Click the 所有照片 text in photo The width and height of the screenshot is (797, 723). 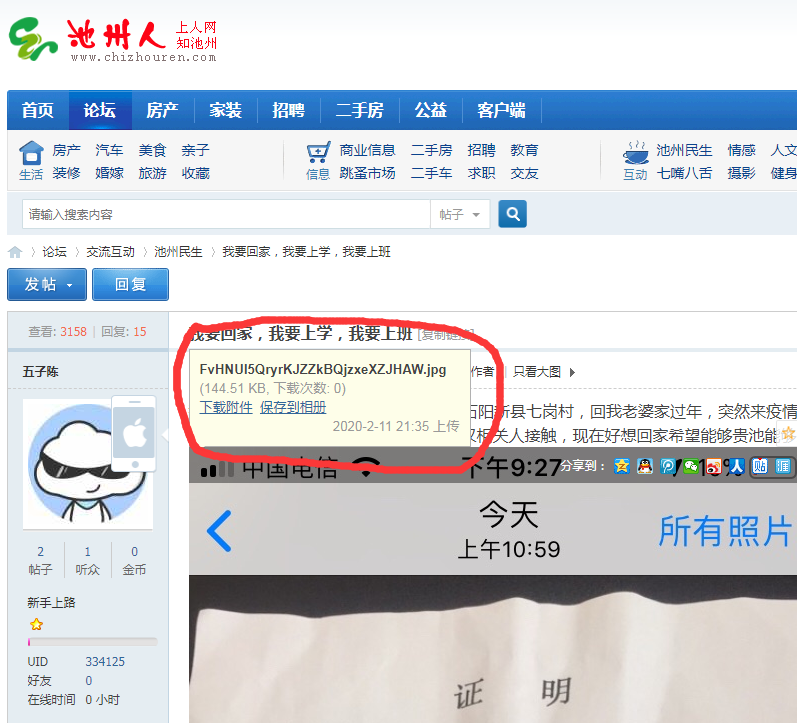[x=726, y=531]
